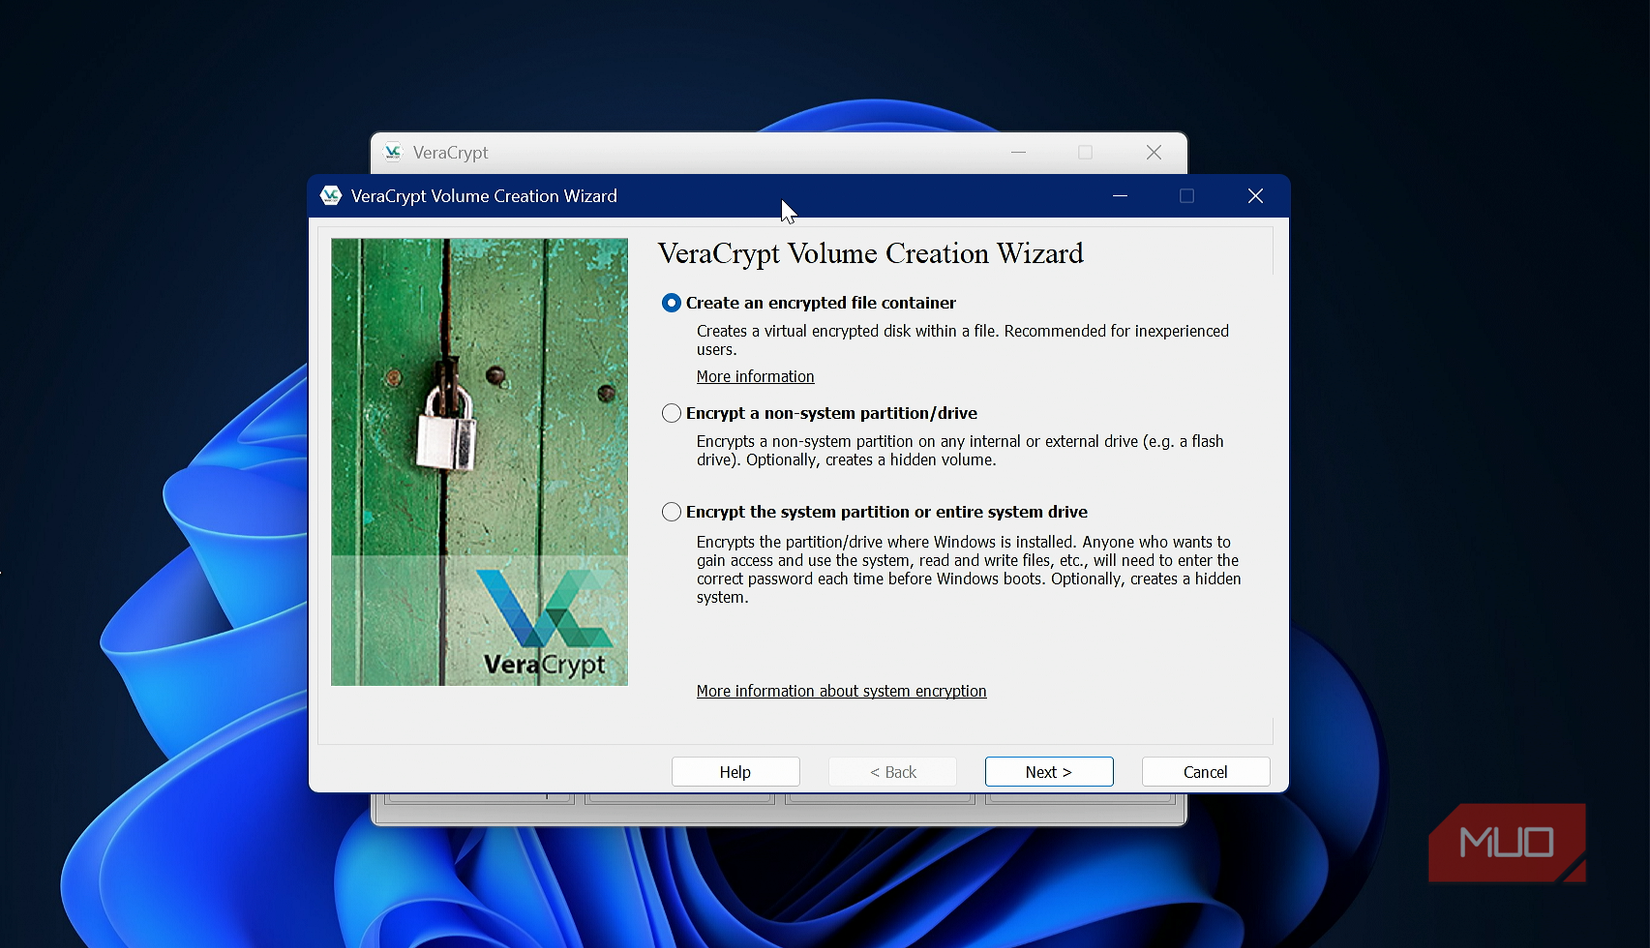Viewport: 1650px width, 948px height.
Task: Click the background VeraCrypt title bar to focus it
Action: 700,152
